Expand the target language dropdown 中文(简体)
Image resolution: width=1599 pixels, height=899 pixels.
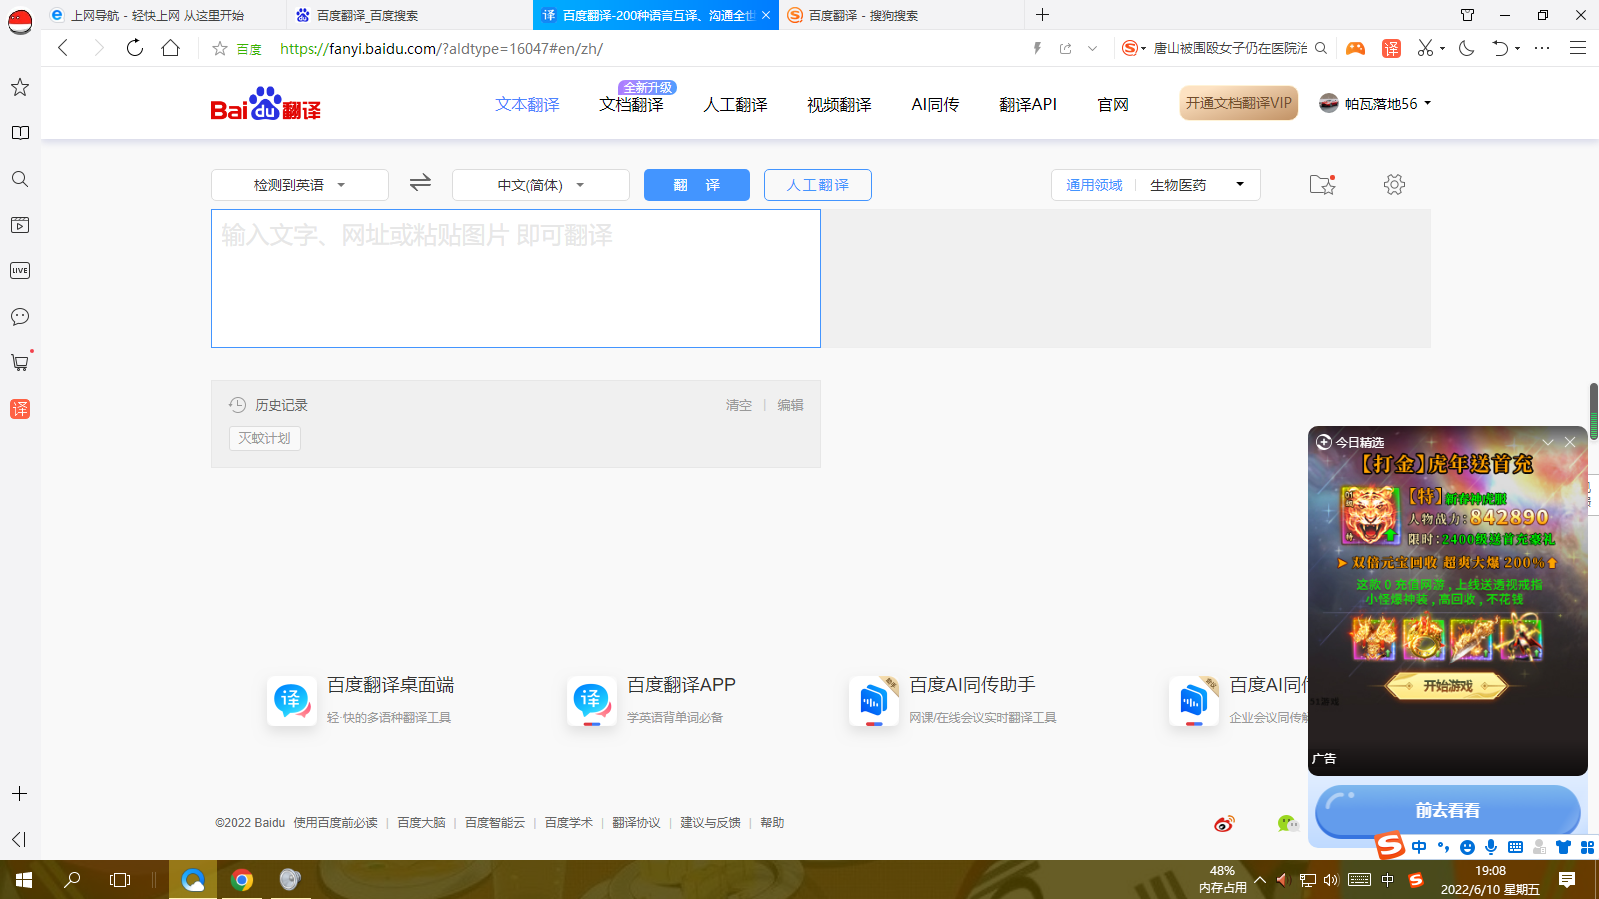541,185
